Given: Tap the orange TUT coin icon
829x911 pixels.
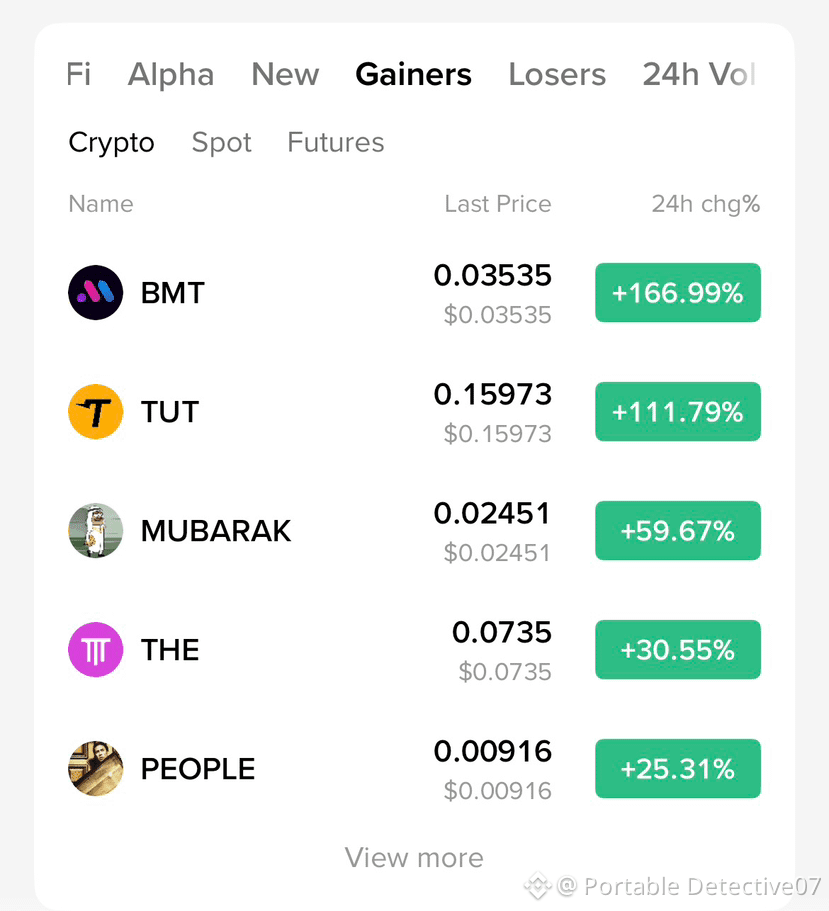Looking at the screenshot, I should click(x=95, y=411).
